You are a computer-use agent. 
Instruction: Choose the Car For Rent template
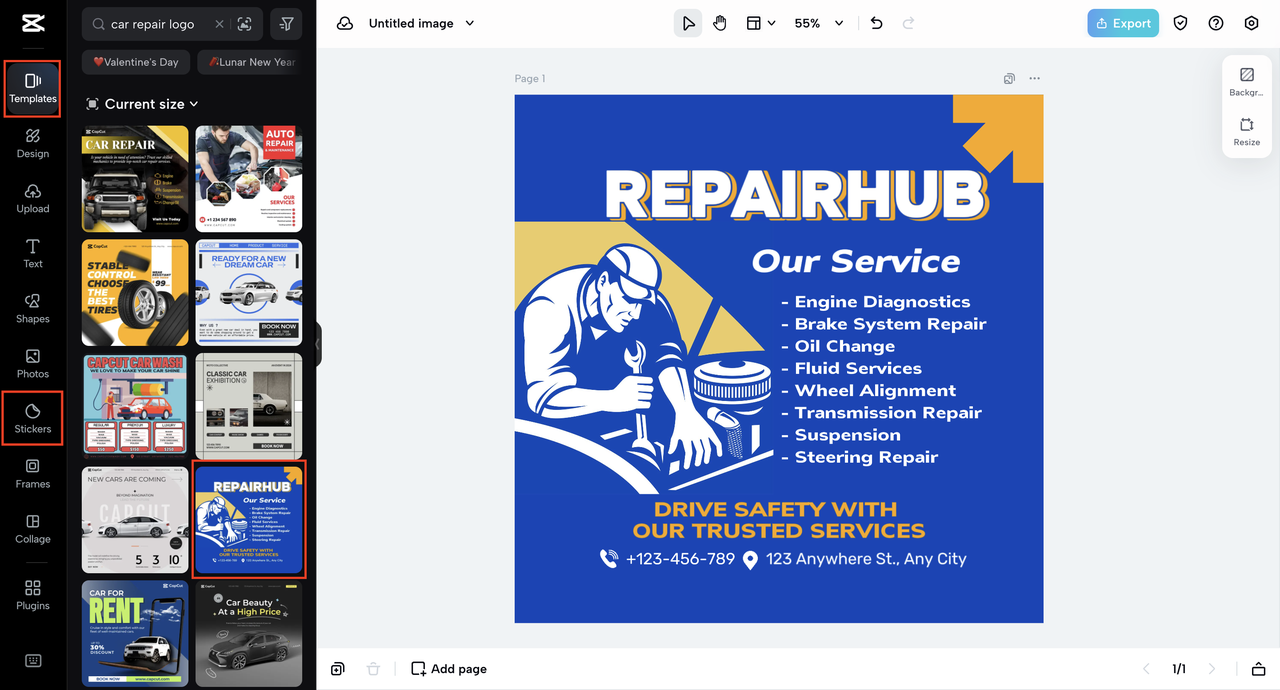(135, 633)
